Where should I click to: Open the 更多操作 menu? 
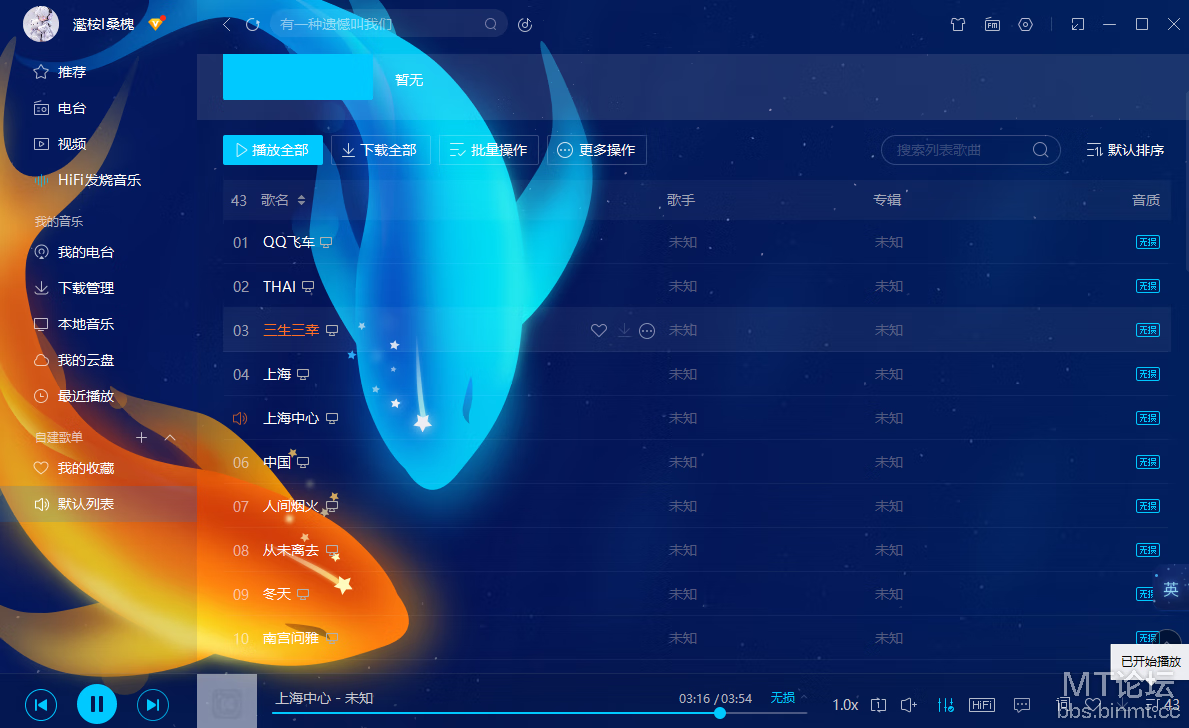597,150
